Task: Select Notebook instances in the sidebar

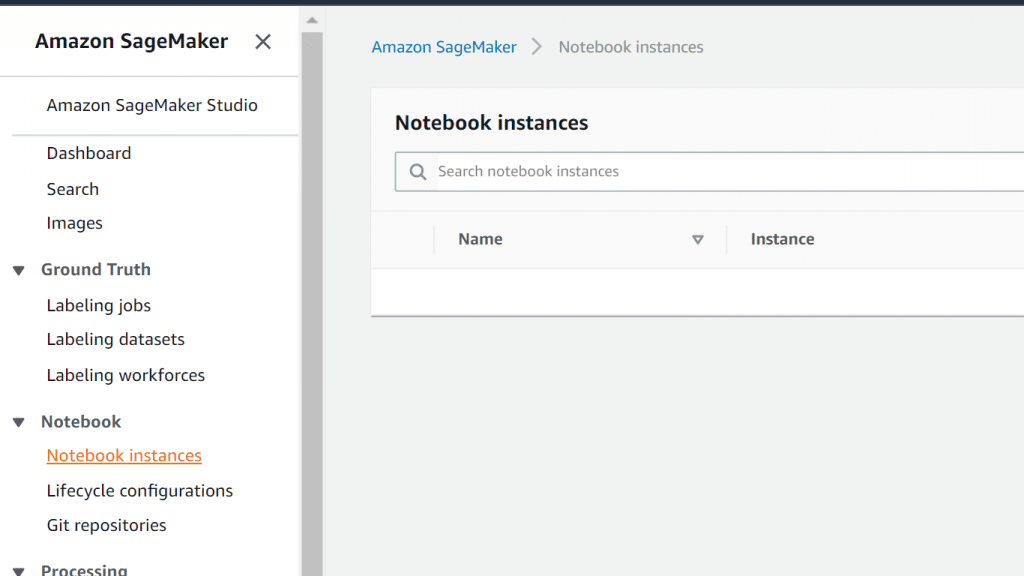Action: pos(124,455)
